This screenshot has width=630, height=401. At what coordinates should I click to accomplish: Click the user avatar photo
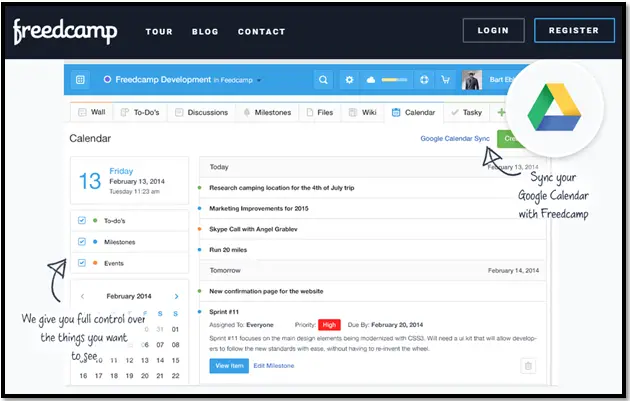[x=472, y=80]
